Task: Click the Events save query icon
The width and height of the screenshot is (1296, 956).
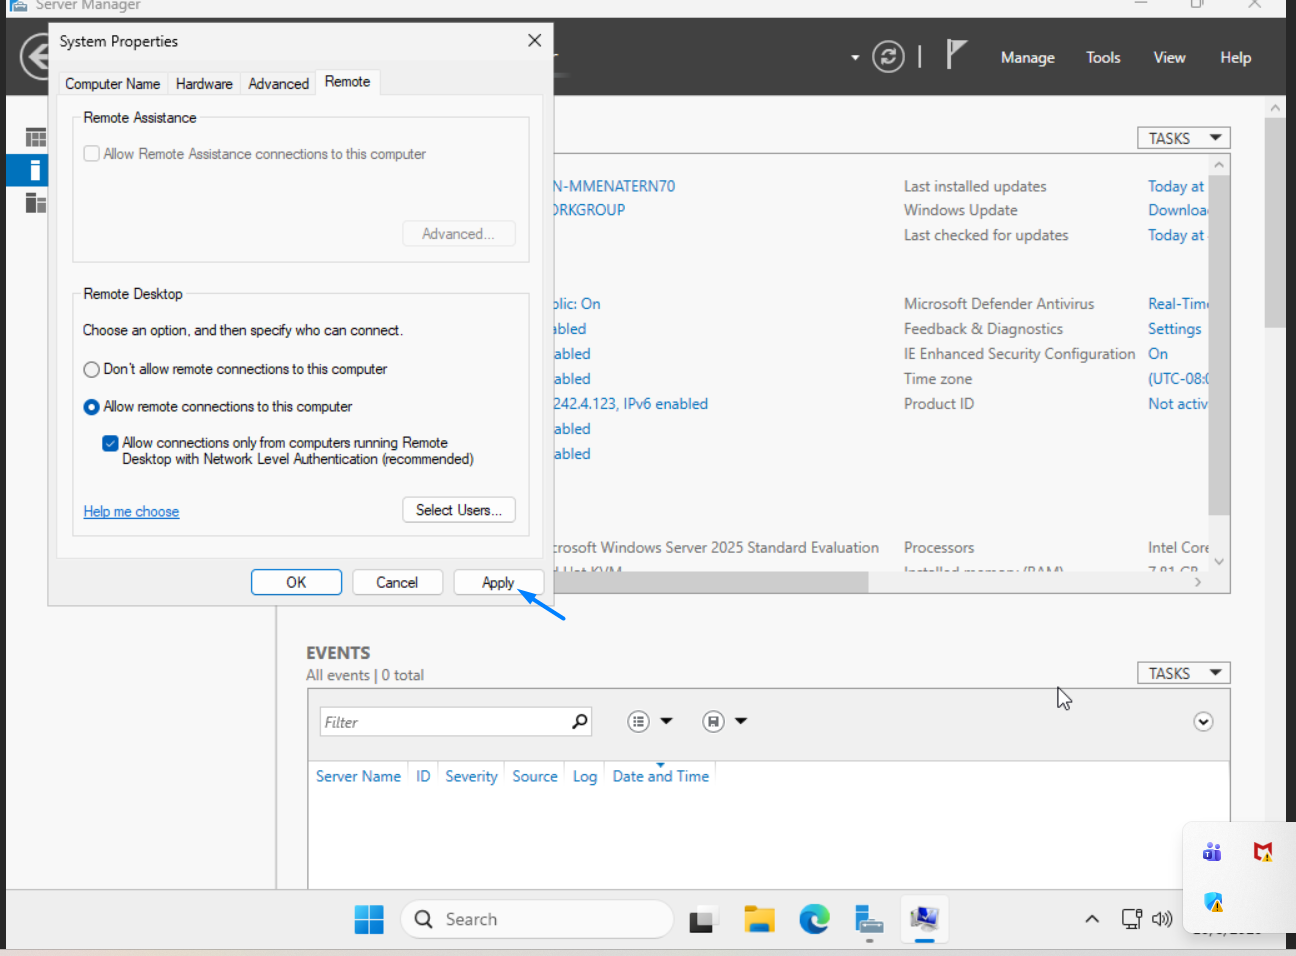Action: (713, 721)
